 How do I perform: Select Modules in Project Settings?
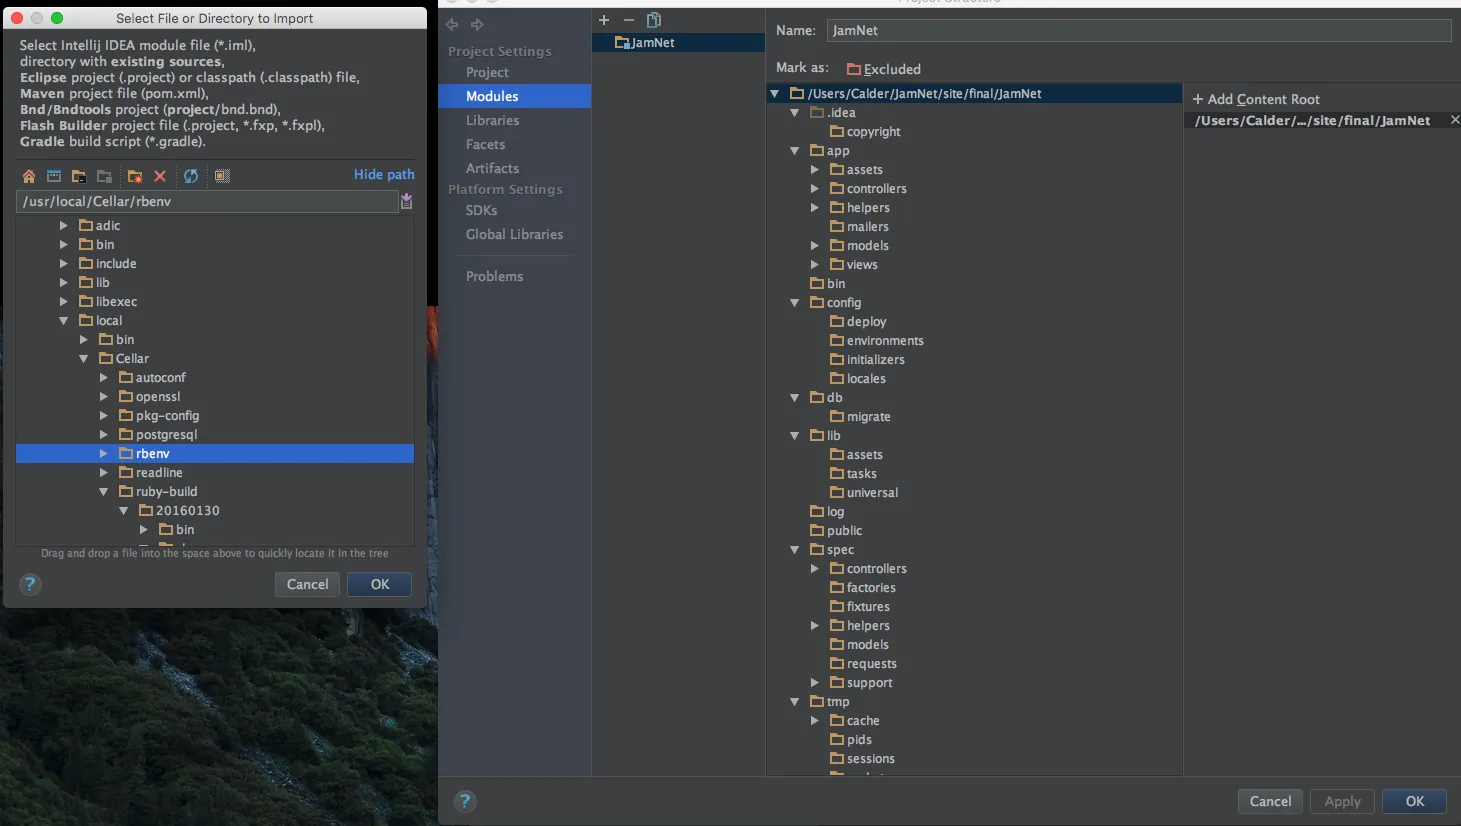point(514,97)
